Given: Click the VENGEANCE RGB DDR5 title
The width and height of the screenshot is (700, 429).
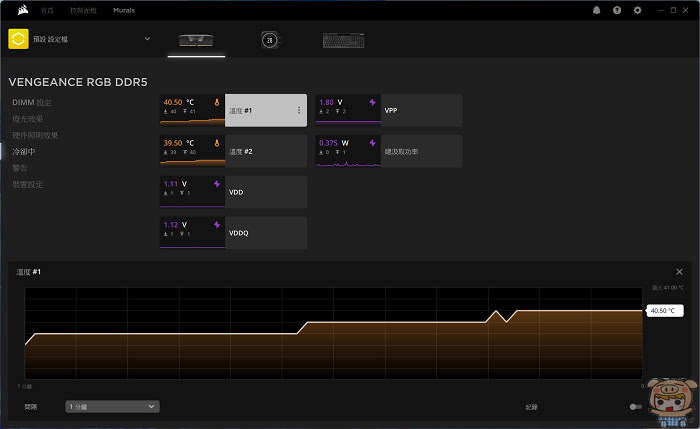Looking at the screenshot, I should (78, 82).
